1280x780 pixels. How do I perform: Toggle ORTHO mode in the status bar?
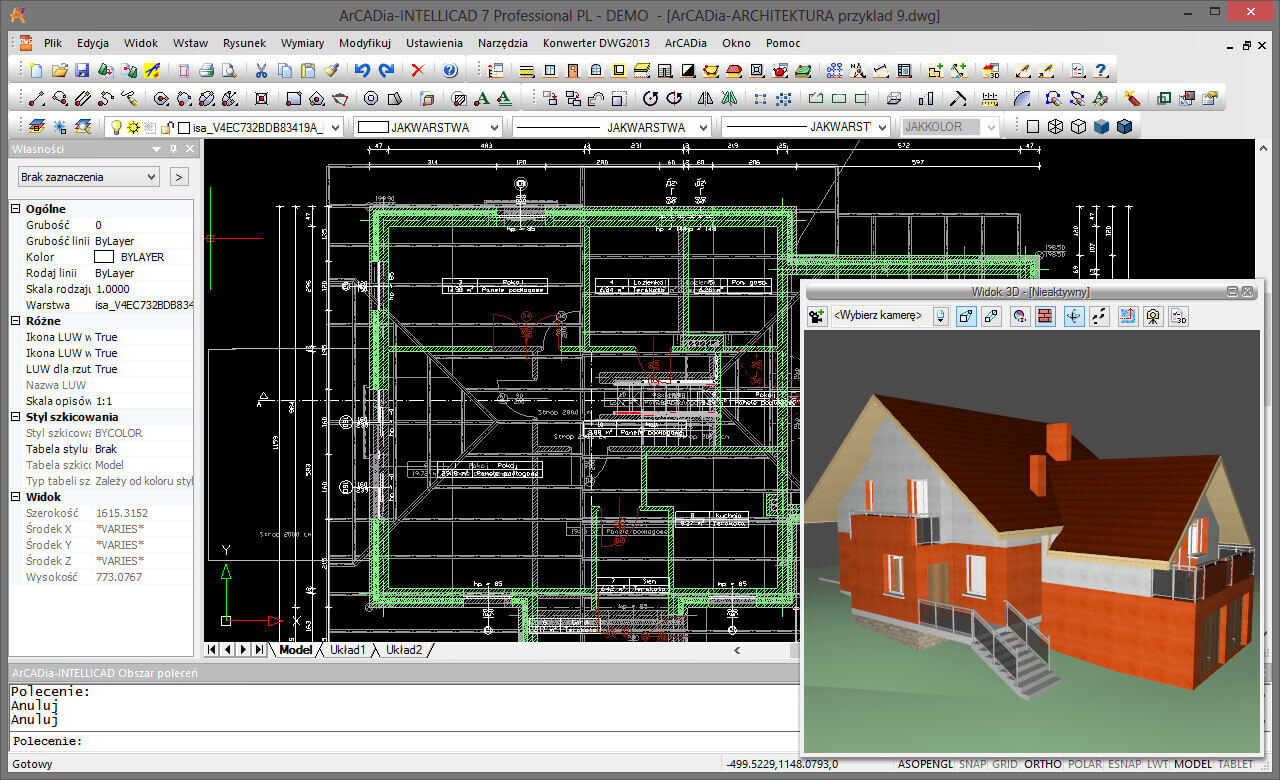[1043, 764]
